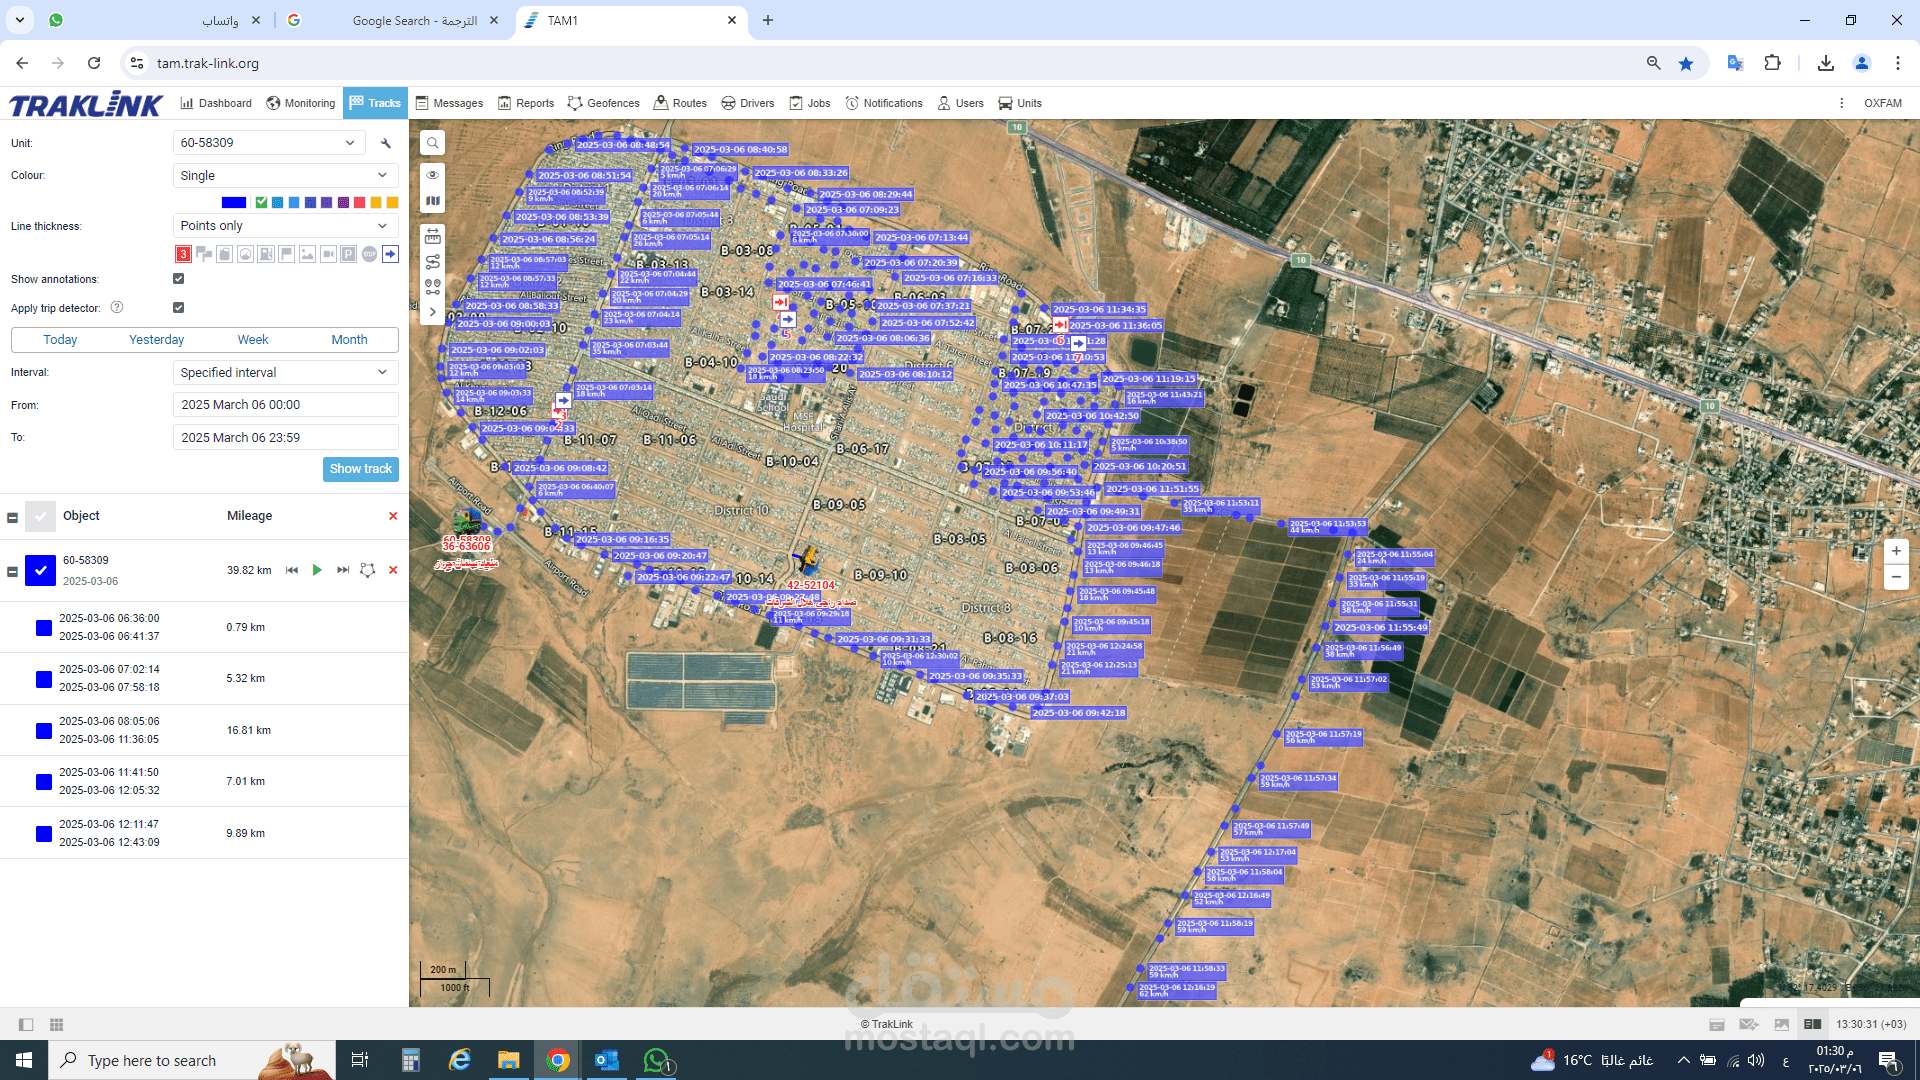The height and width of the screenshot is (1080, 1920).
Task: Open the Notifications tab
Action: click(x=884, y=103)
